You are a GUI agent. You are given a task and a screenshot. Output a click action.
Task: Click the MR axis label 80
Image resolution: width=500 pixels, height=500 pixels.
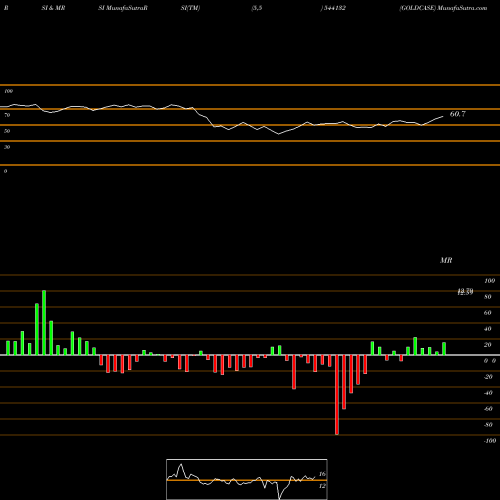click(x=488, y=297)
